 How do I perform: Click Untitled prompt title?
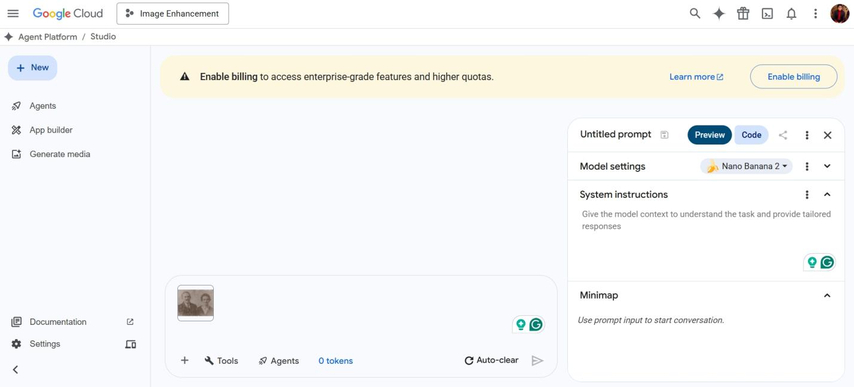pos(615,134)
